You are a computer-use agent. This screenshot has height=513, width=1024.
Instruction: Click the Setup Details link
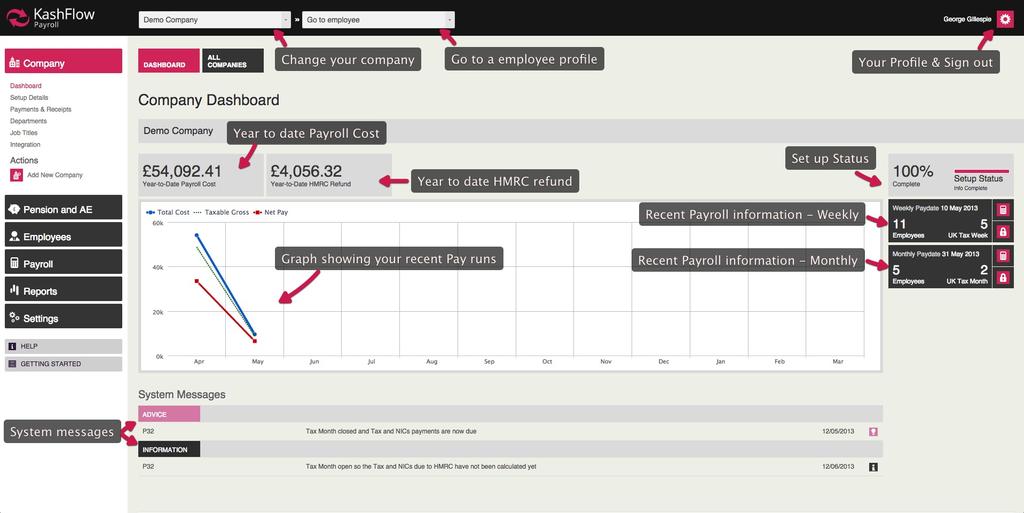click(x=29, y=98)
